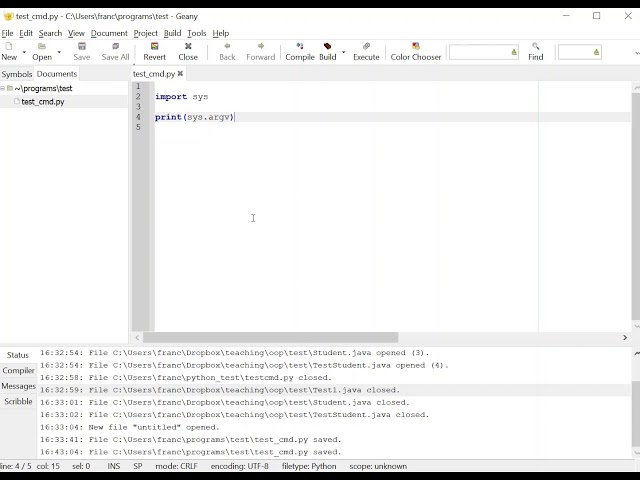This screenshot has width=640, height=480.
Task: Switch to the Messages tab
Action: click(x=18, y=386)
